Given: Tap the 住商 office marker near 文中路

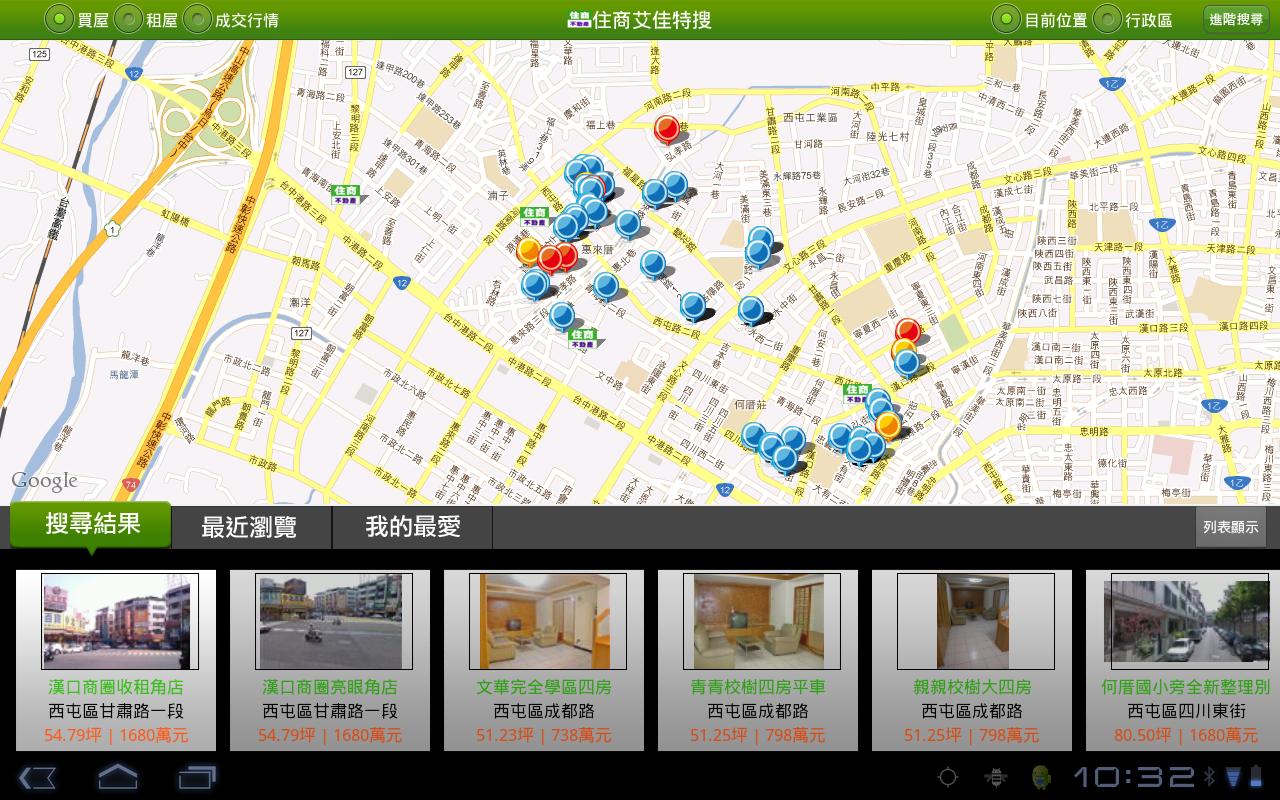Looking at the screenshot, I should click(x=582, y=339).
